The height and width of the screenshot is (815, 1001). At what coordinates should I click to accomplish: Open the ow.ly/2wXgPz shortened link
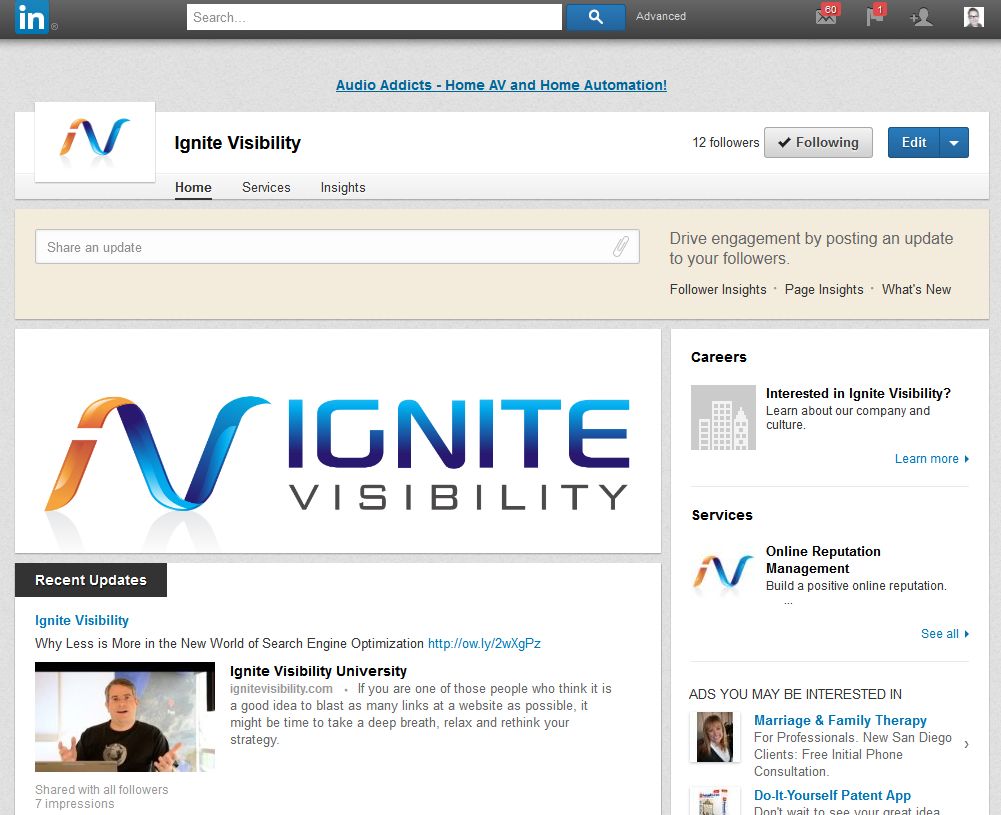pyautogui.click(x=484, y=643)
